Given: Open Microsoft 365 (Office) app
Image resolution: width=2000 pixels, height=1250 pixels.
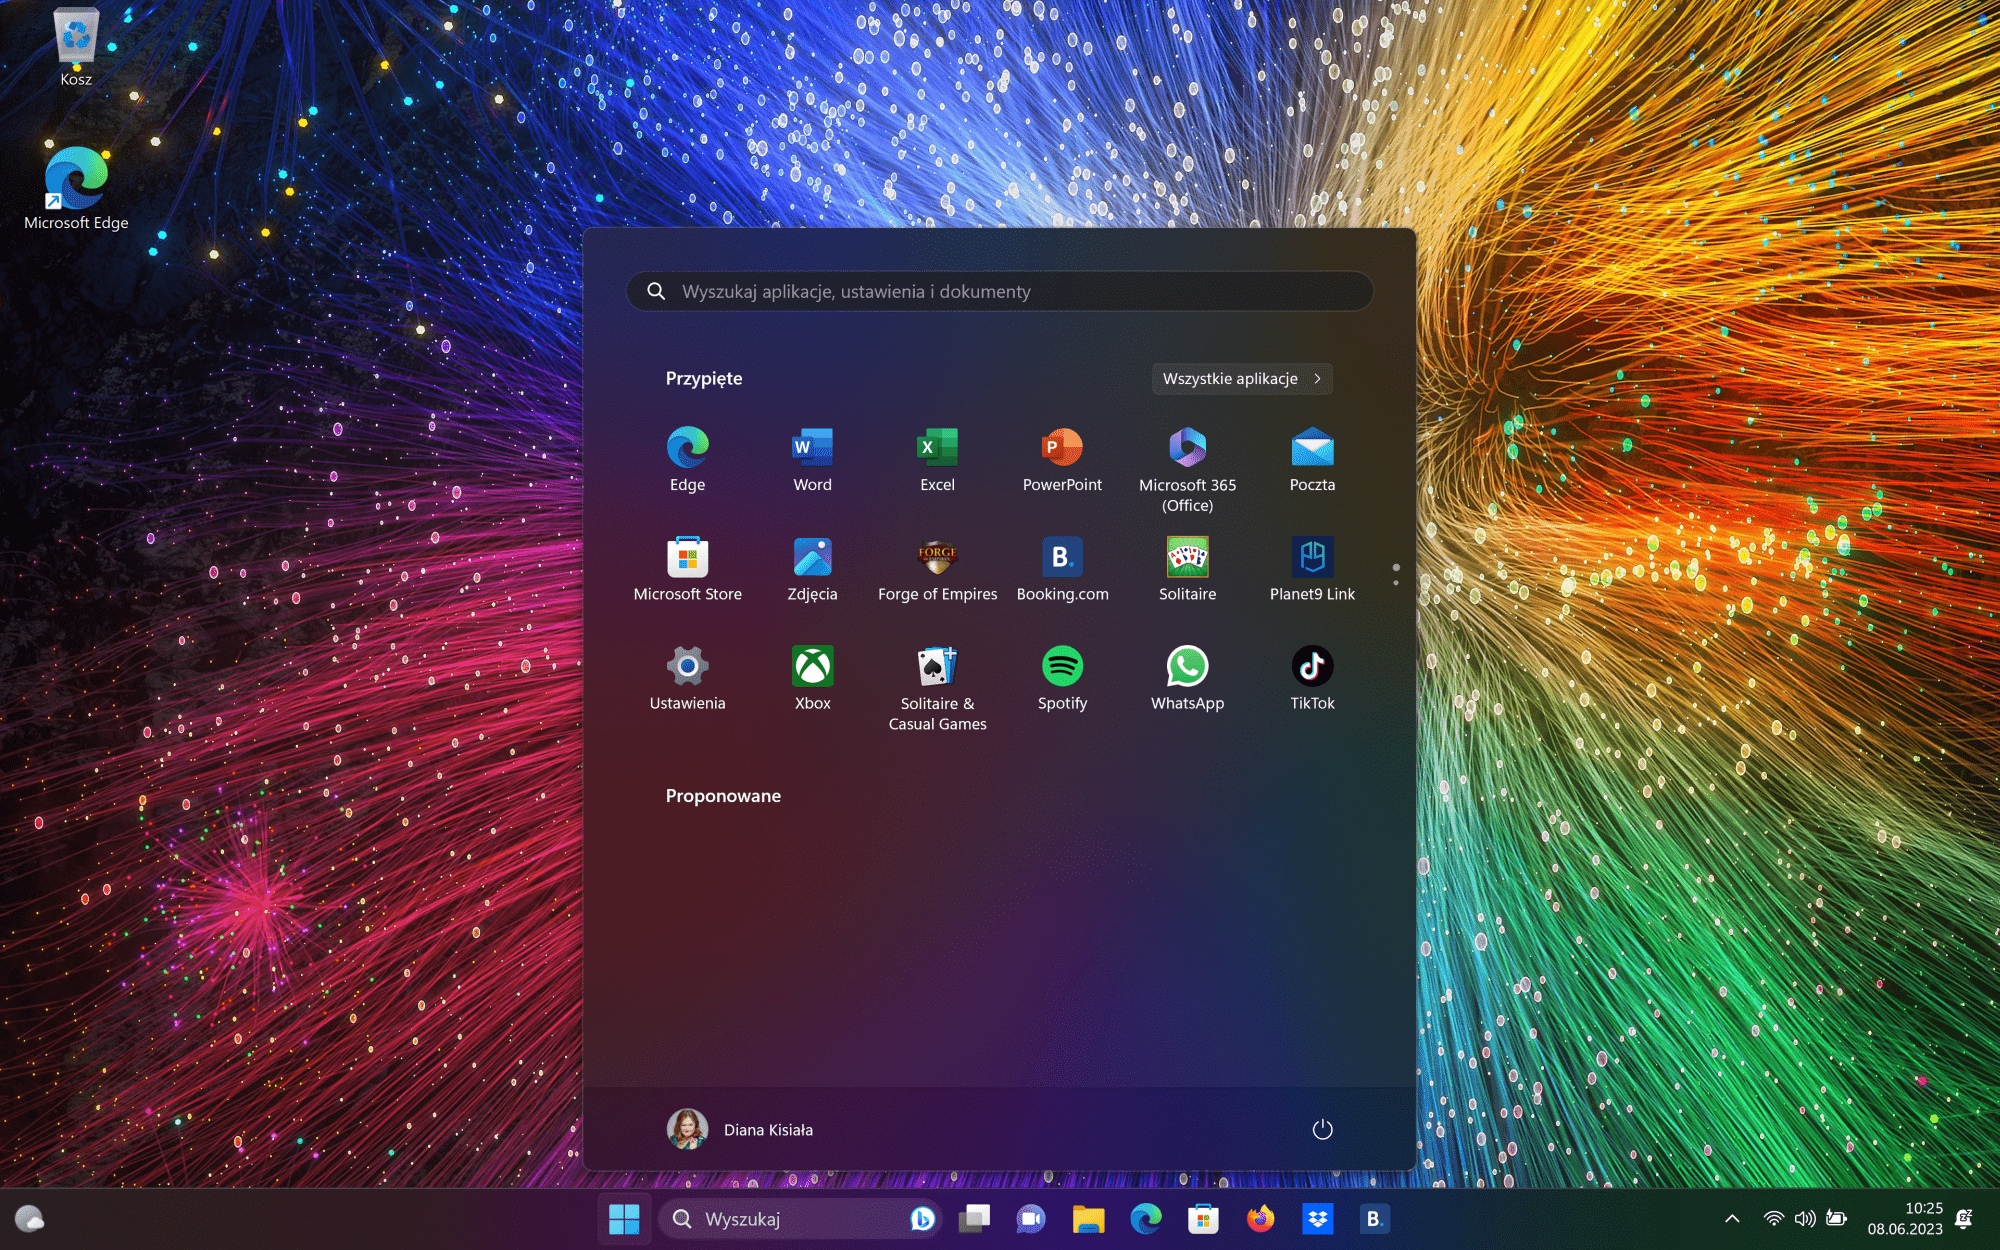Looking at the screenshot, I should (x=1187, y=469).
